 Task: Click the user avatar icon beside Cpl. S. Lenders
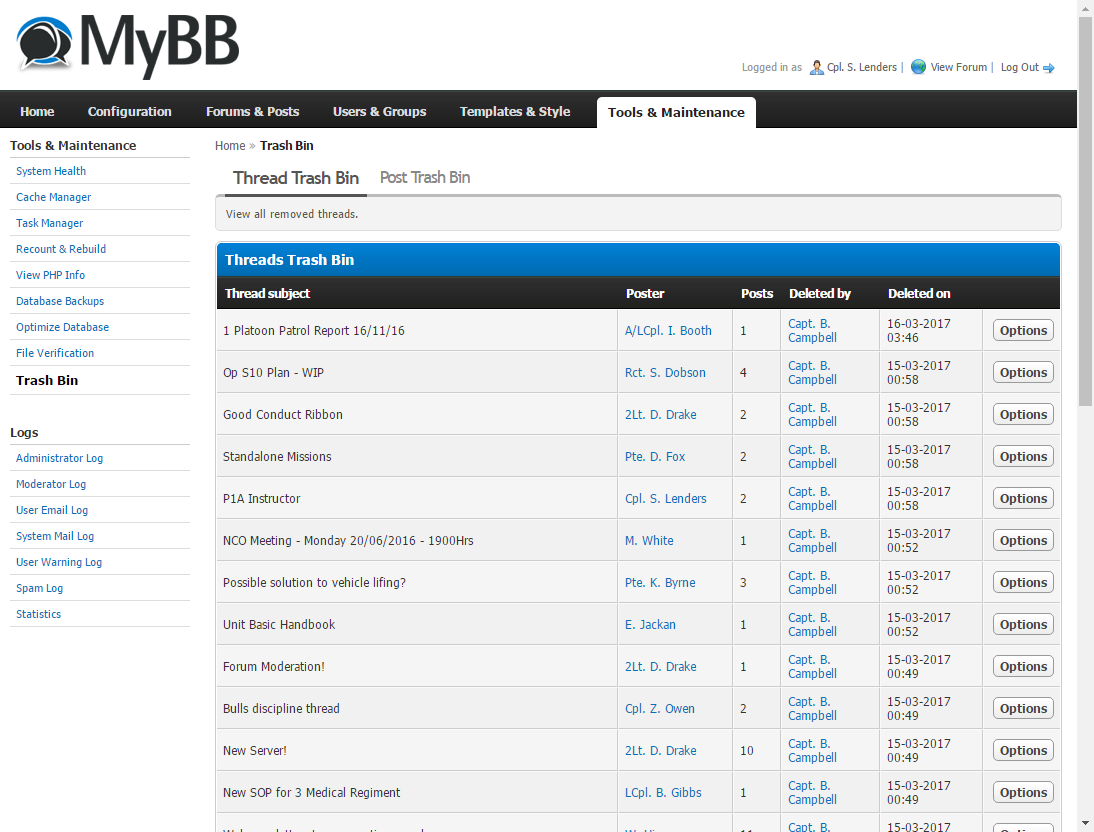[816, 68]
